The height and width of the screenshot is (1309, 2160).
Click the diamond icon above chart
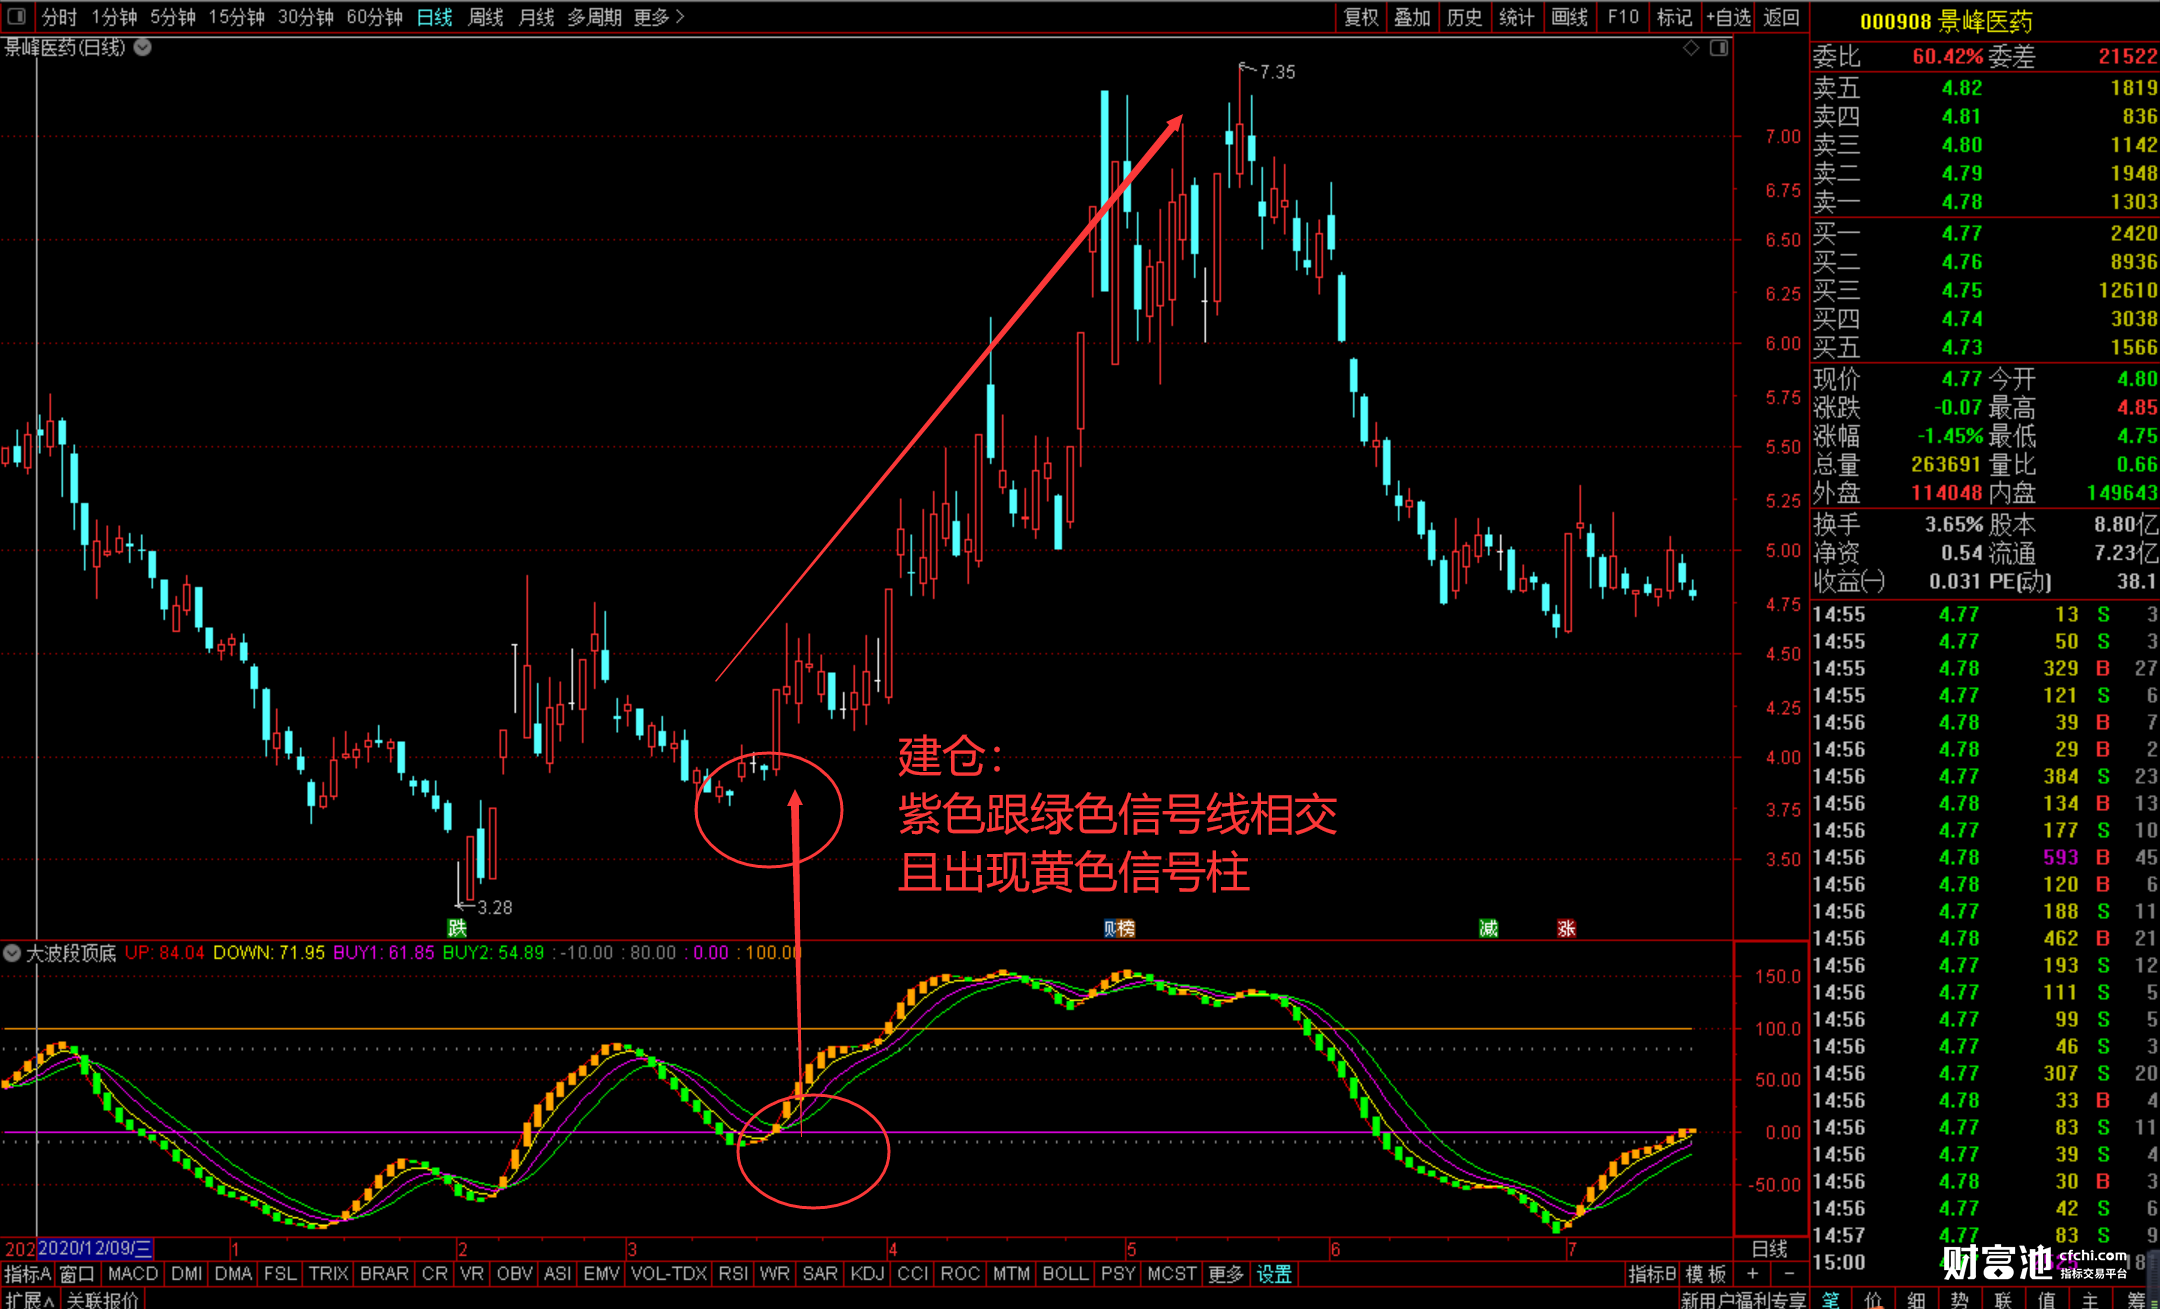pyautogui.click(x=1691, y=48)
